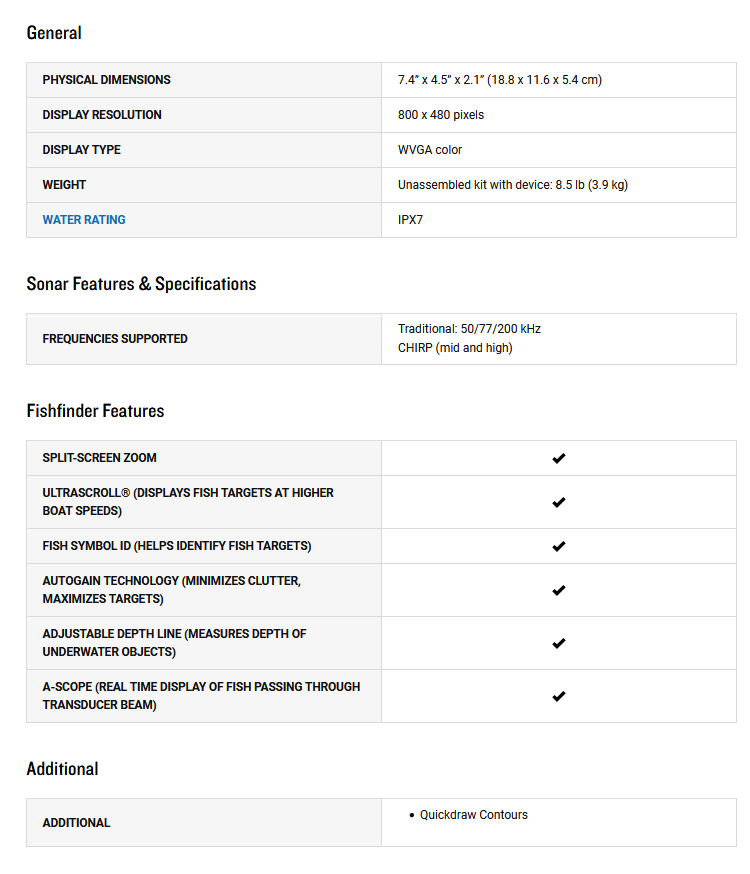The width and height of the screenshot is (750, 874).
Task: Click the Ultrascroll checkmark icon
Action: [559, 502]
